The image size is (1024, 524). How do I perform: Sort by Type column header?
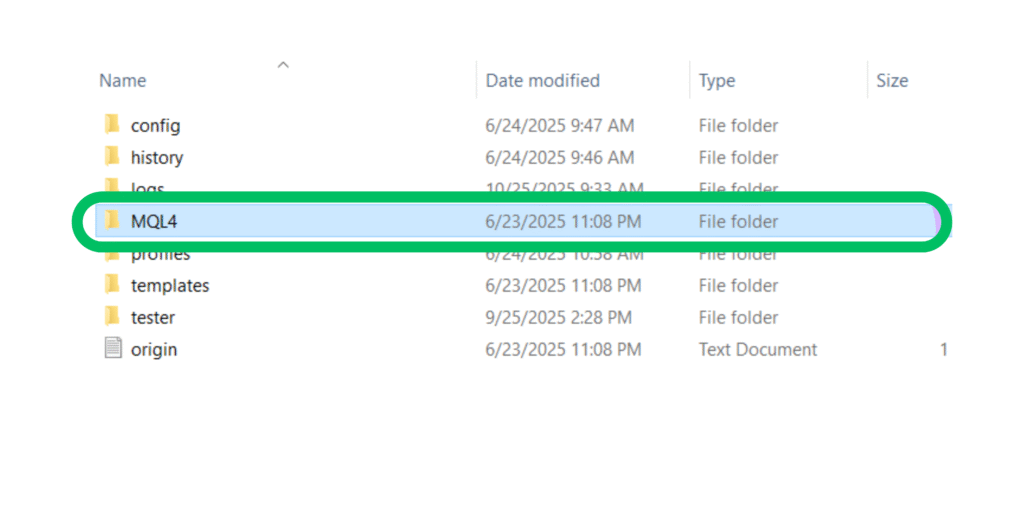tap(716, 81)
